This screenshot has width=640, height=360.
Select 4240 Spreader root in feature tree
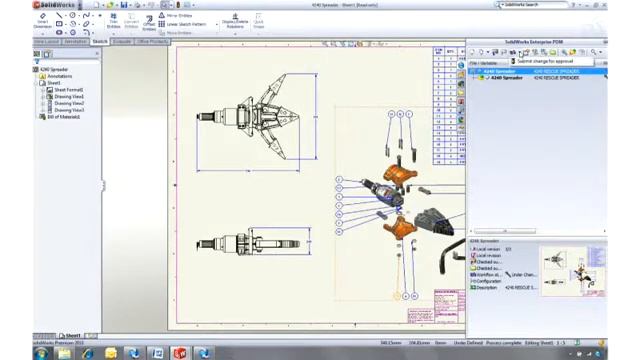tap(54, 69)
